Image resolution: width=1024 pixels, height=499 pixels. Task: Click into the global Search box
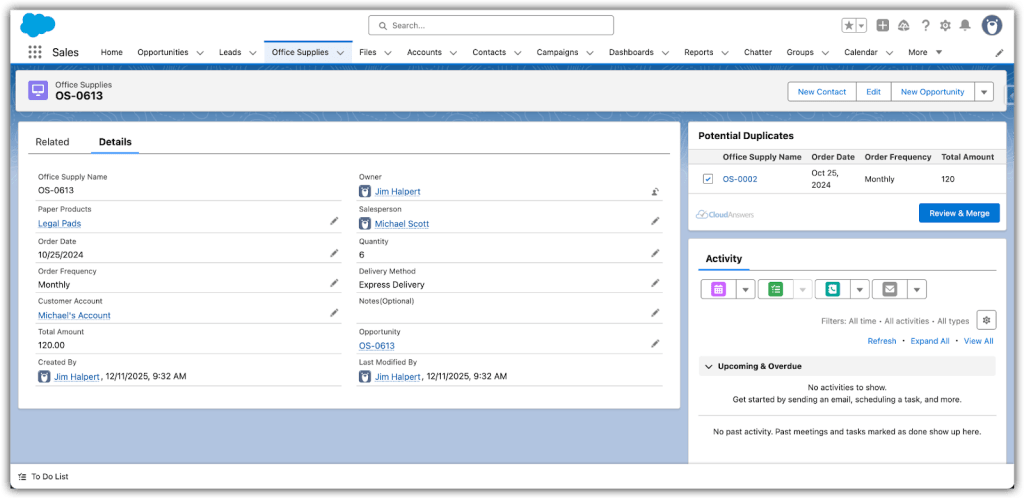point(490,25)
